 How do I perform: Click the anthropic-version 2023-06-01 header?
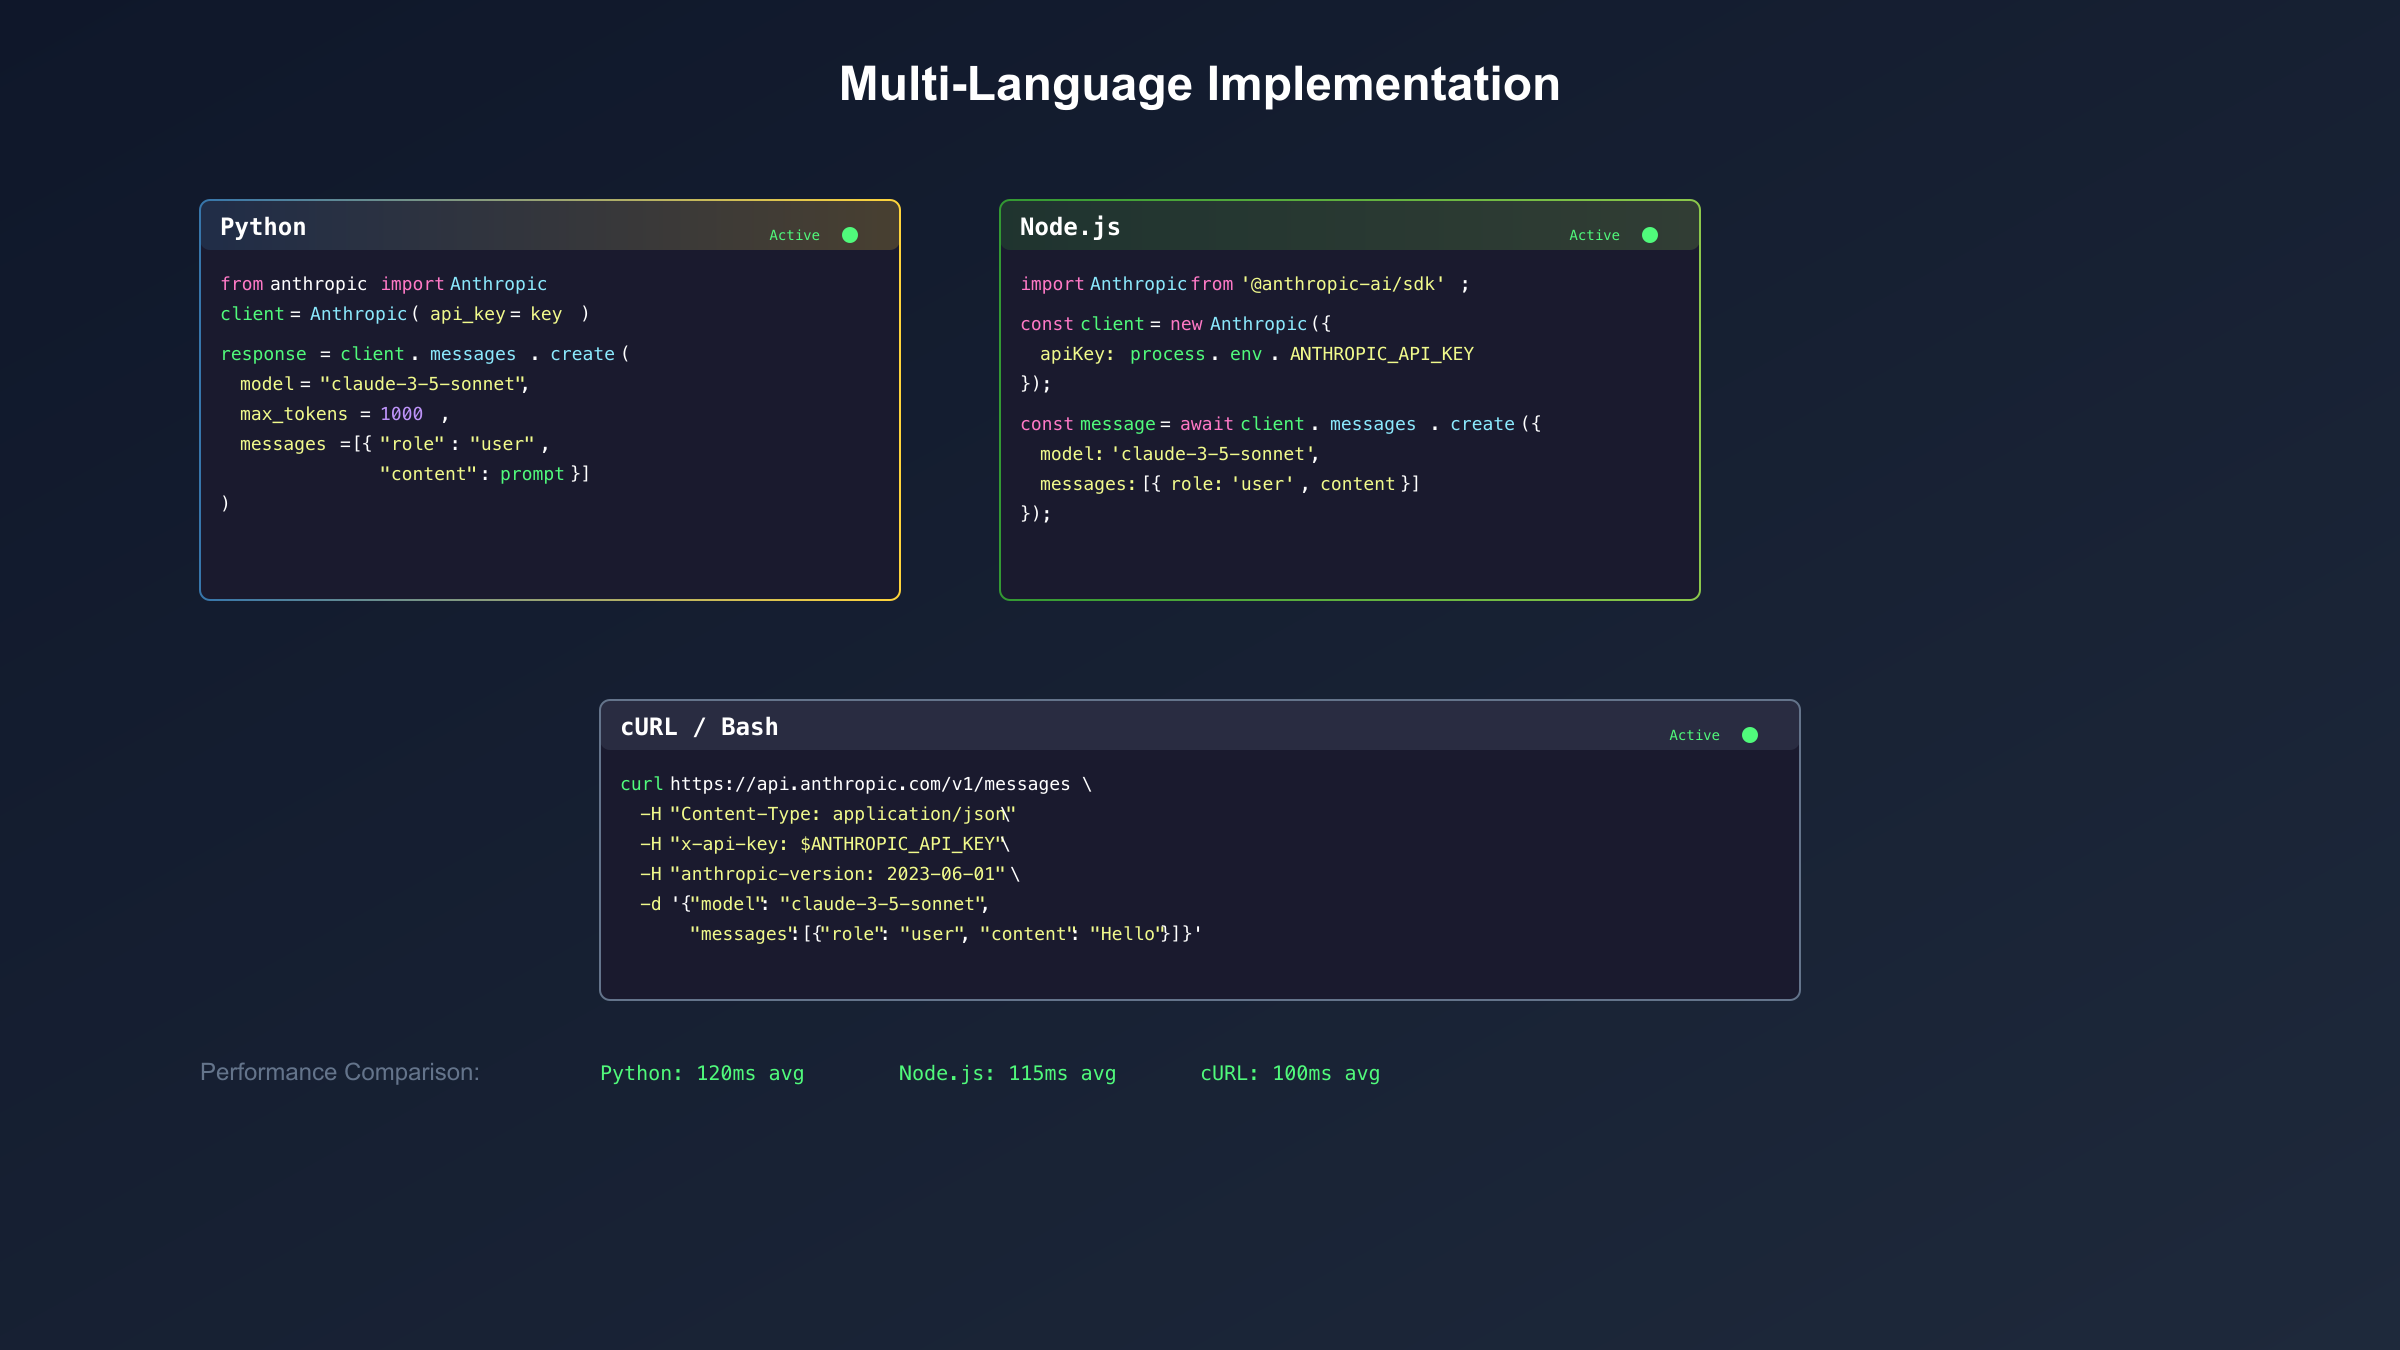click(x=830, y=874)
